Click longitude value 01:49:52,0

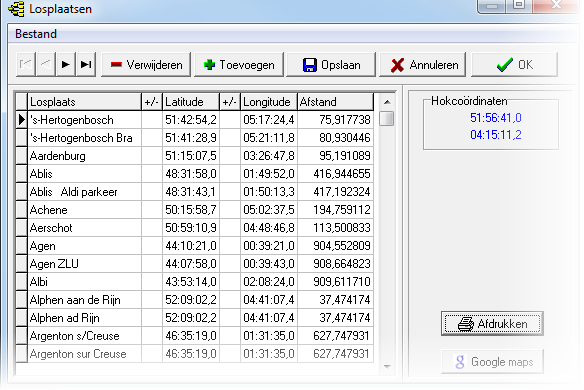(269, 174)
